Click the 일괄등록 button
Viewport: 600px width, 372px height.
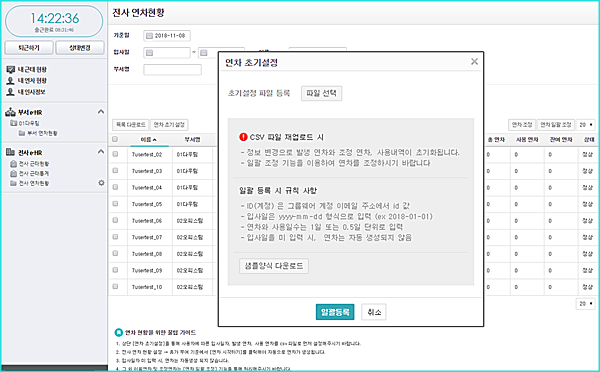[x=335, y=312]
